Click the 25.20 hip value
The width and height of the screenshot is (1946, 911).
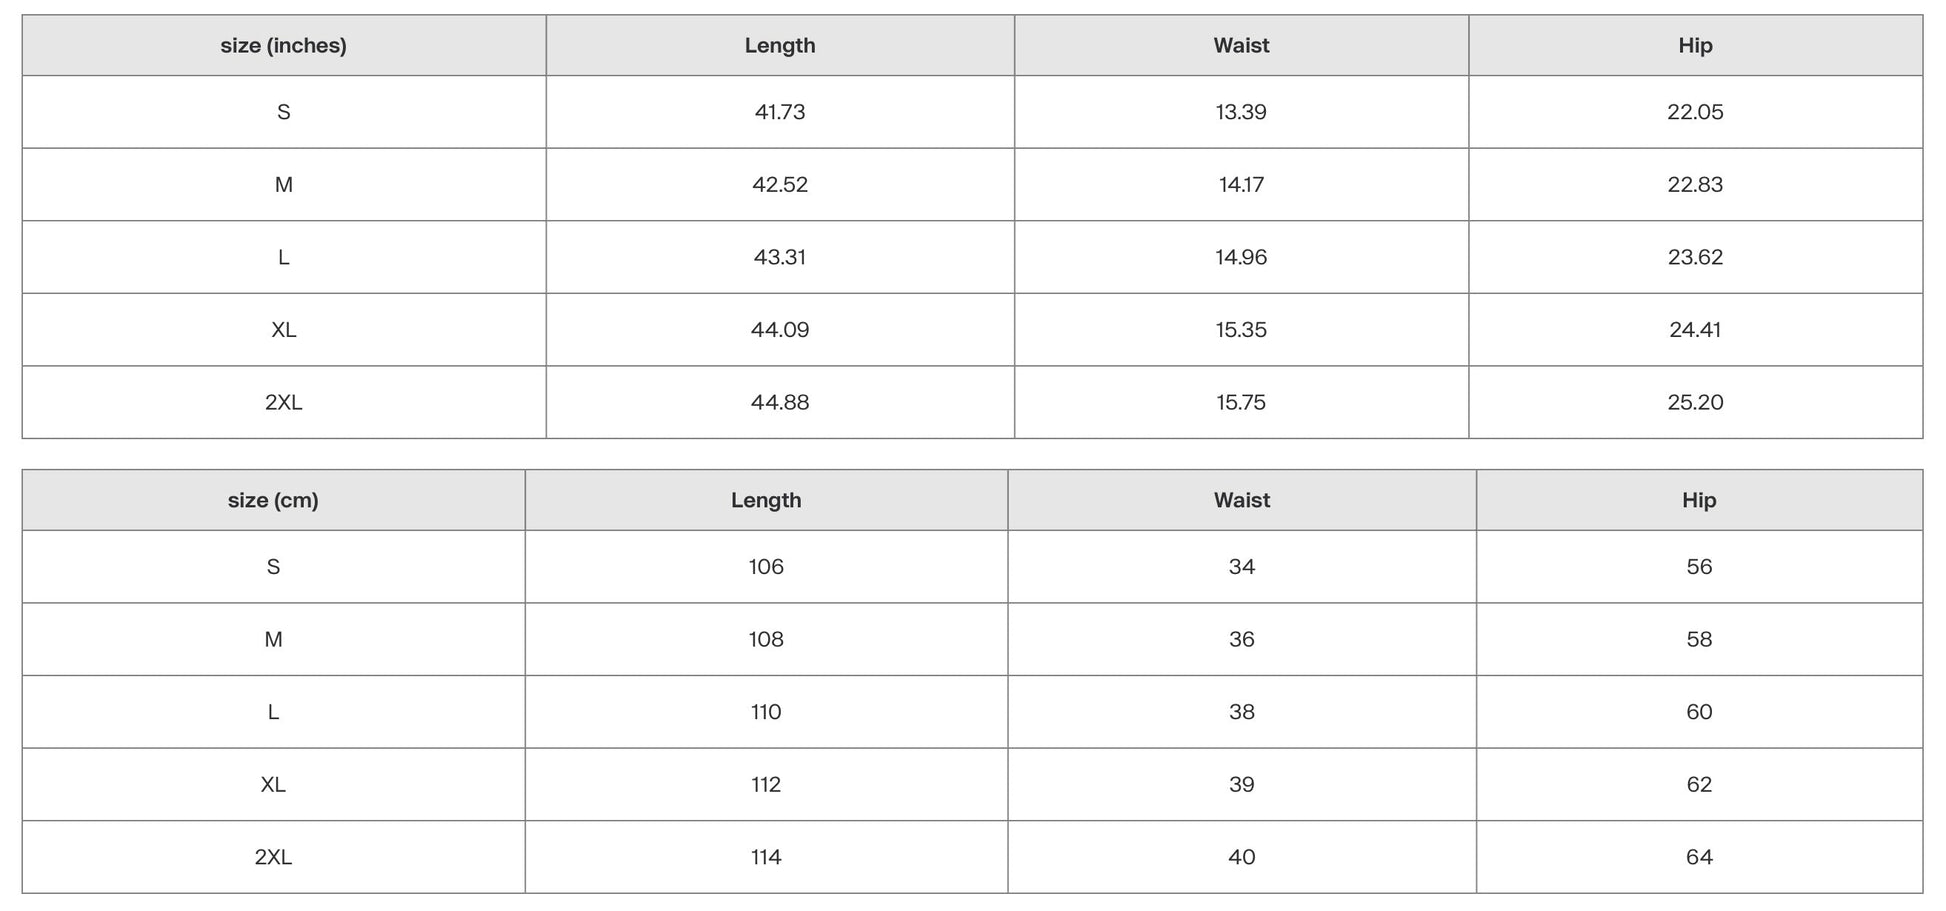1695,403
